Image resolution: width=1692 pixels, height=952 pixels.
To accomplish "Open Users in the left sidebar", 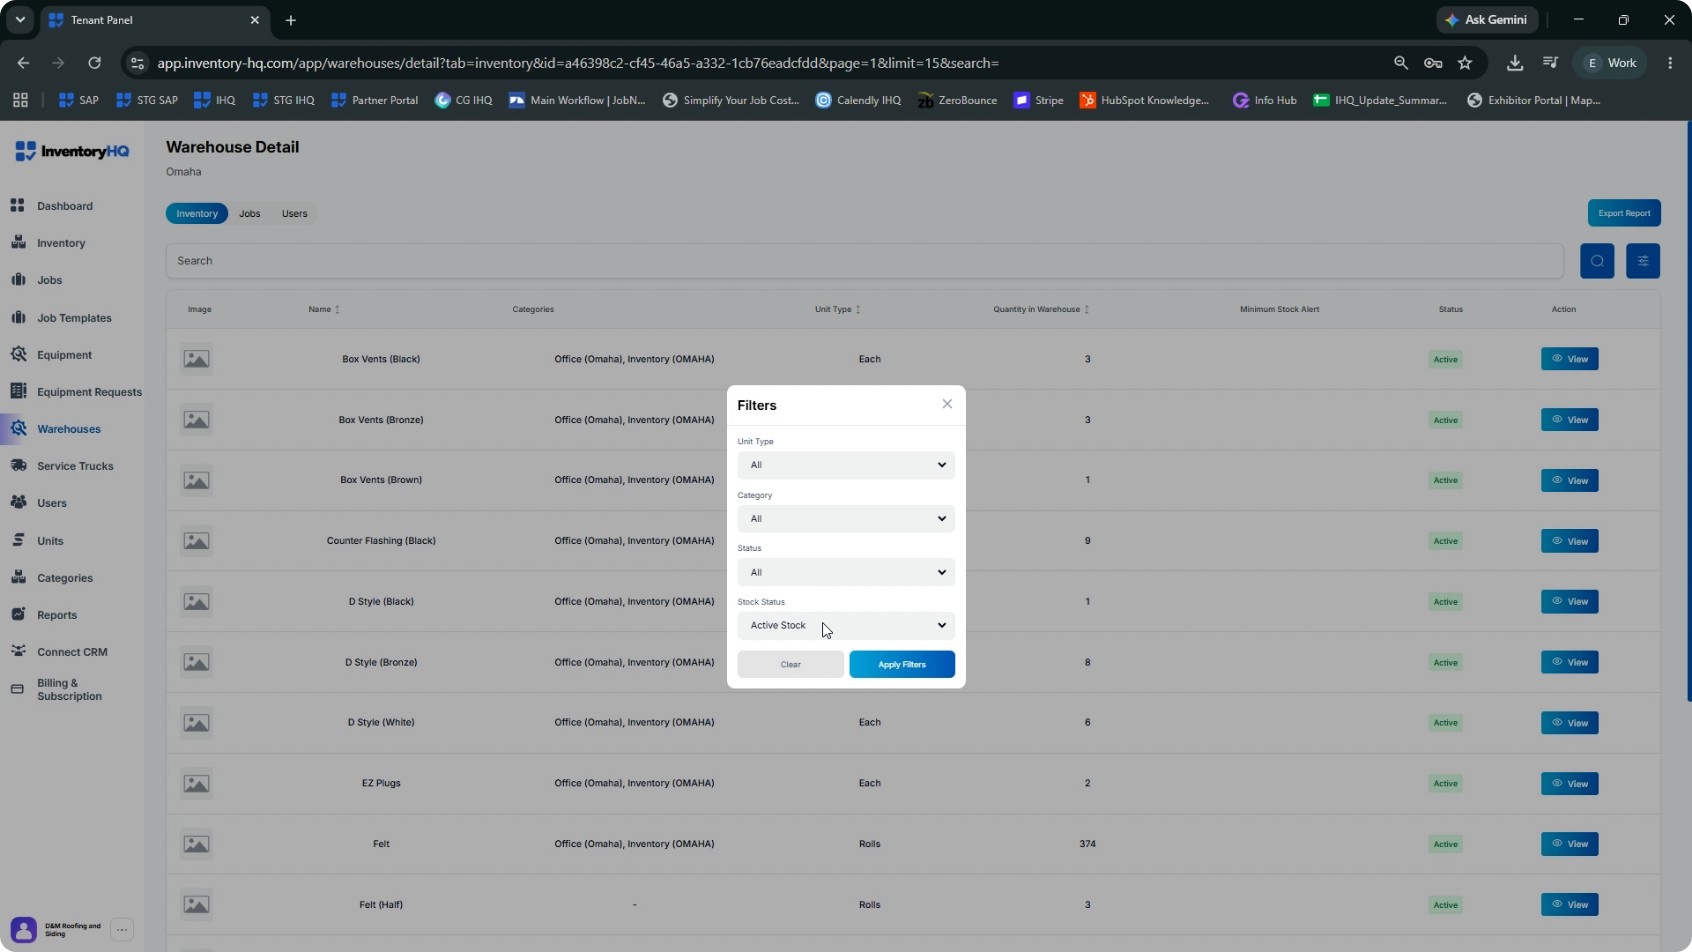I will 51,503.
